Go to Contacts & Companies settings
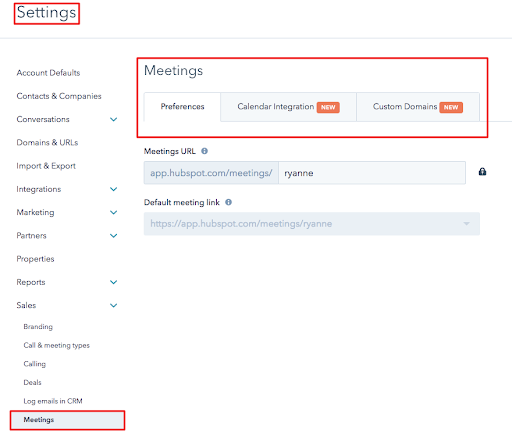 click(59, 96)
